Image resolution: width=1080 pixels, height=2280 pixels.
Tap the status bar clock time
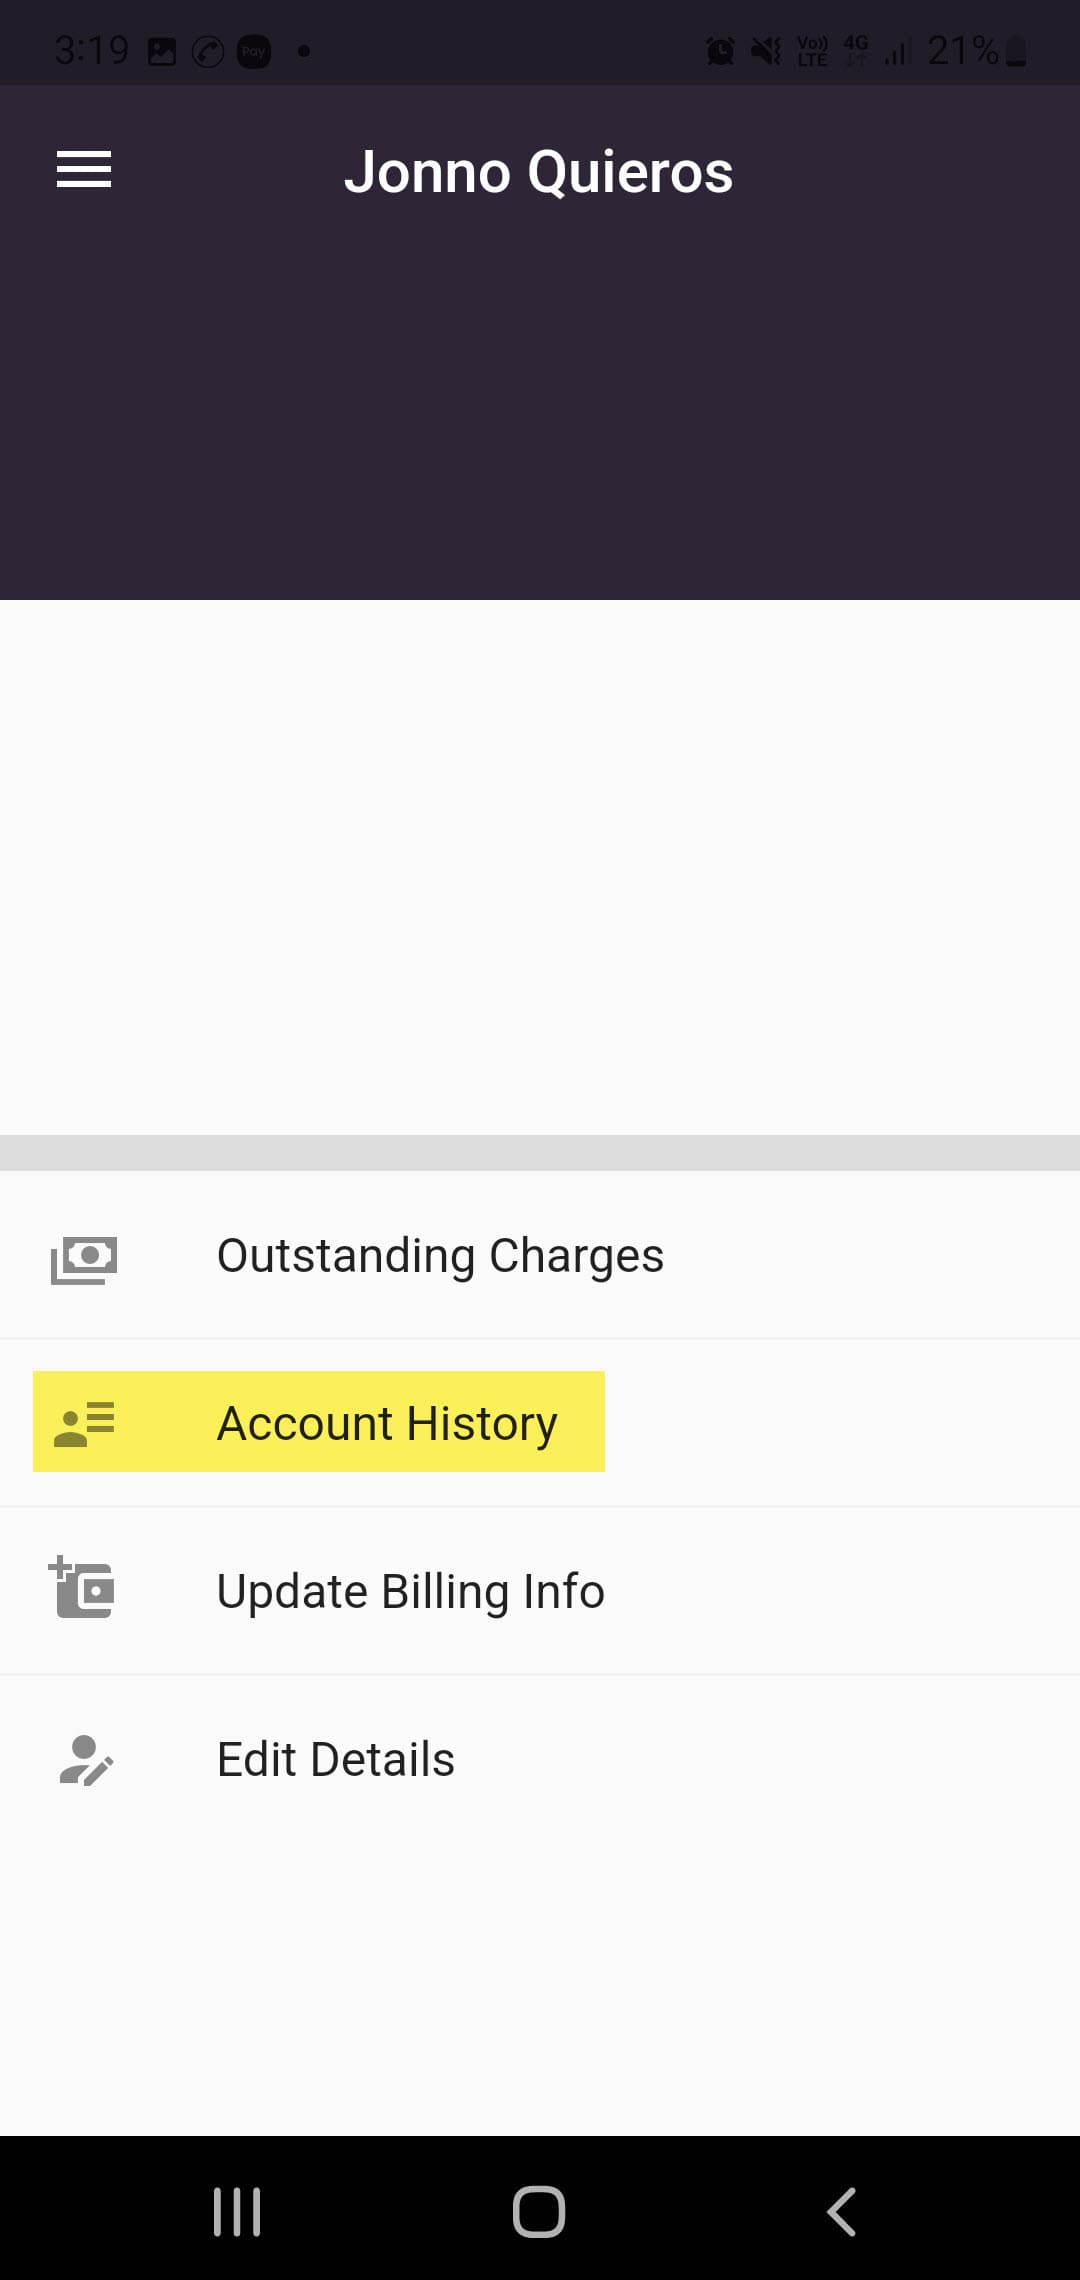tap(91, 50)
